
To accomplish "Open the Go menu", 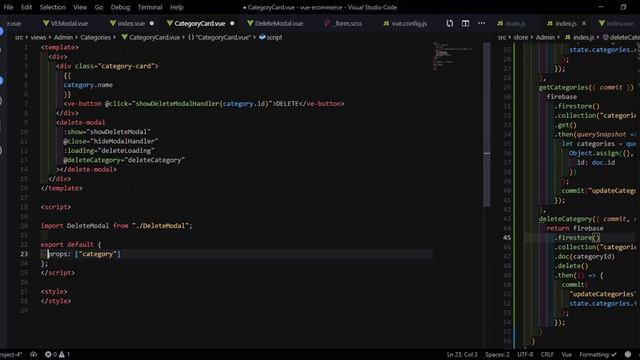I will pos(99,7).
